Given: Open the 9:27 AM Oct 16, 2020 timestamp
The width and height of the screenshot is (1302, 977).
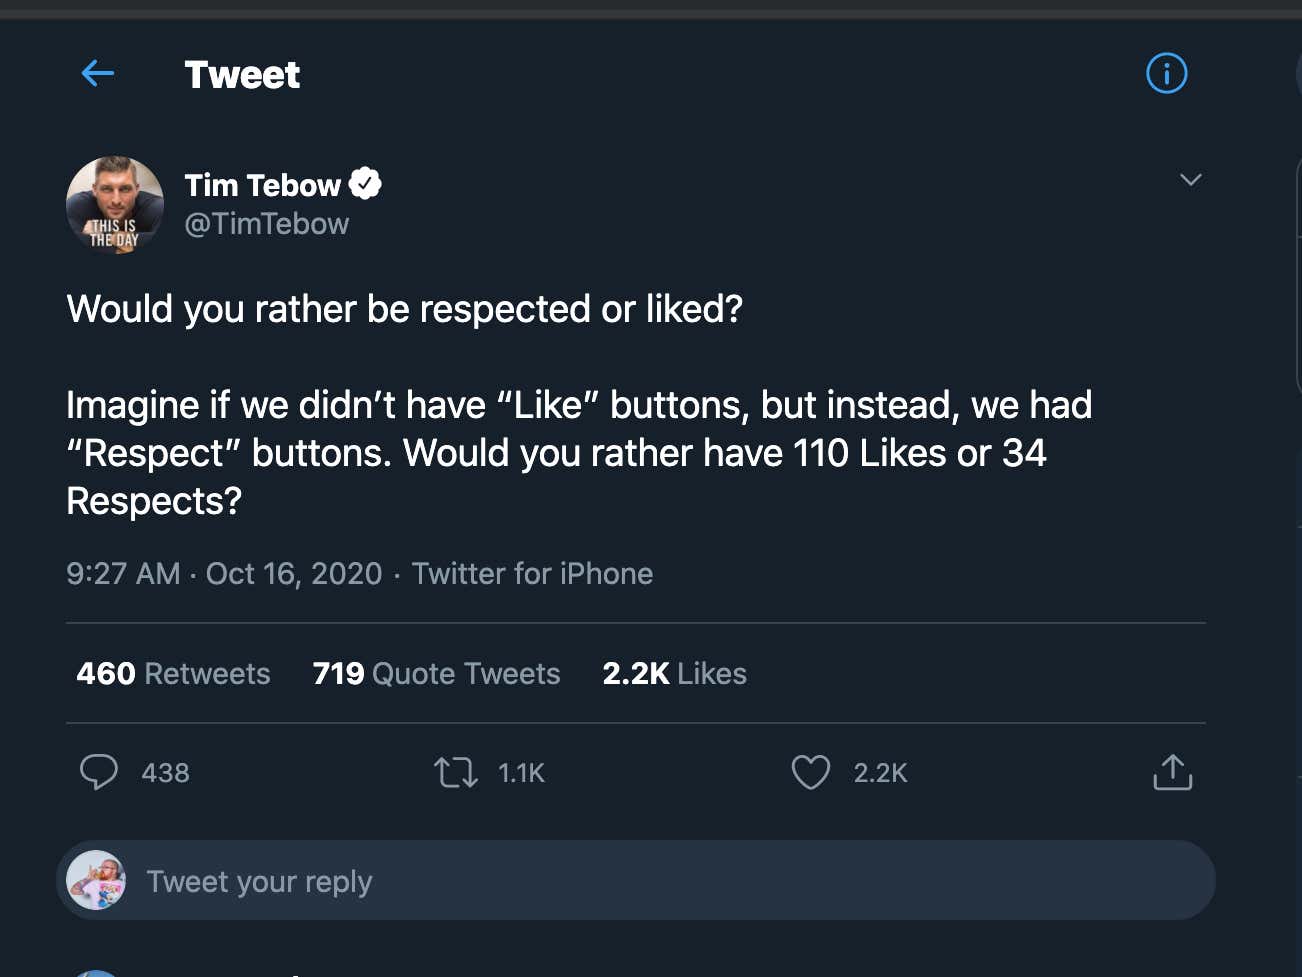Looking at the screenshot, I should coord(224,573).
